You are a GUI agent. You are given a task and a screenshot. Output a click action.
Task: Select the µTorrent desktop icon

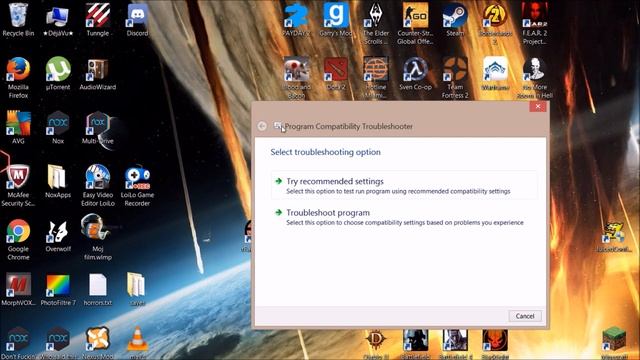[x=58, y=74]
